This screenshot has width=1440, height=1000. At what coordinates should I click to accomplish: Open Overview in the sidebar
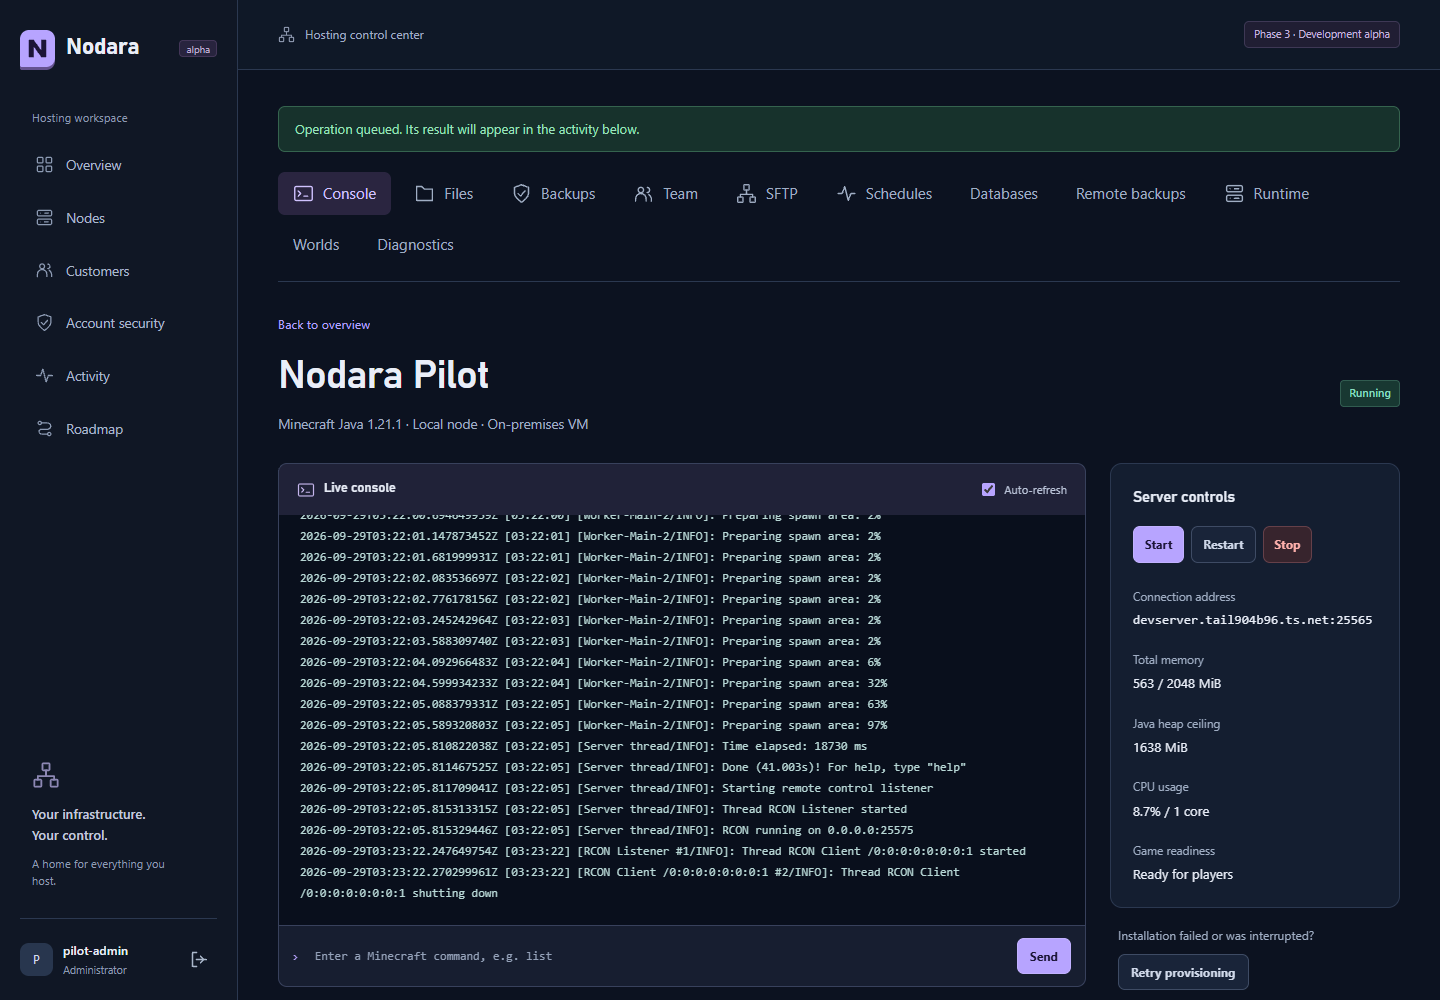coord(118,165)
